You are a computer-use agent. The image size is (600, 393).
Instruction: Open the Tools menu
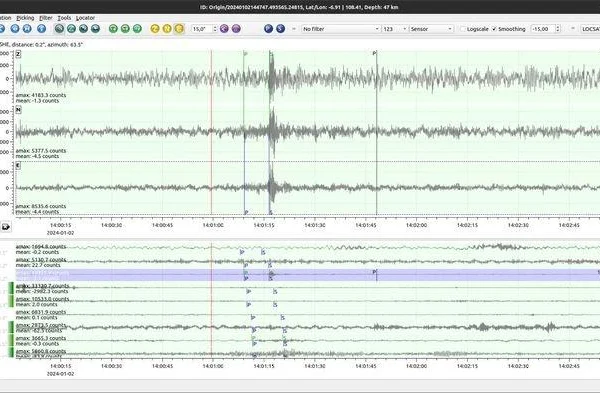[64, 18]
